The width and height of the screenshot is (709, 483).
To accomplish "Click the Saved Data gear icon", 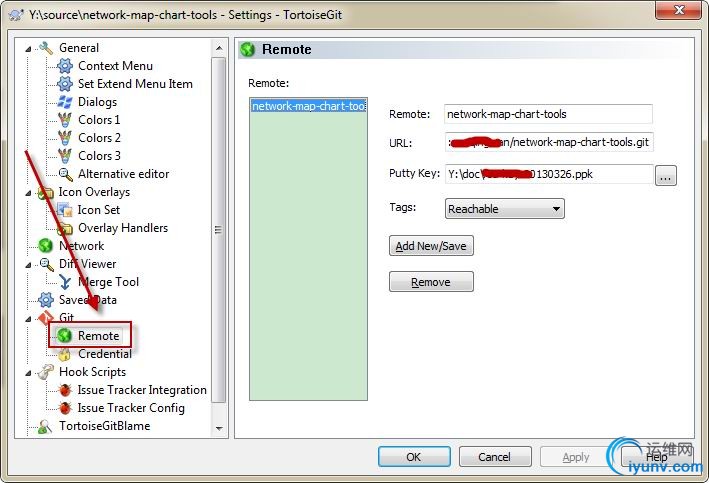I will 46,300.
